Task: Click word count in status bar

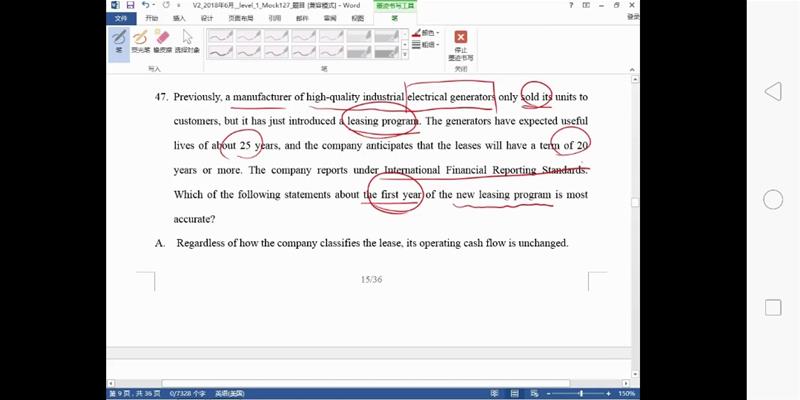Action: coord(188,394)
